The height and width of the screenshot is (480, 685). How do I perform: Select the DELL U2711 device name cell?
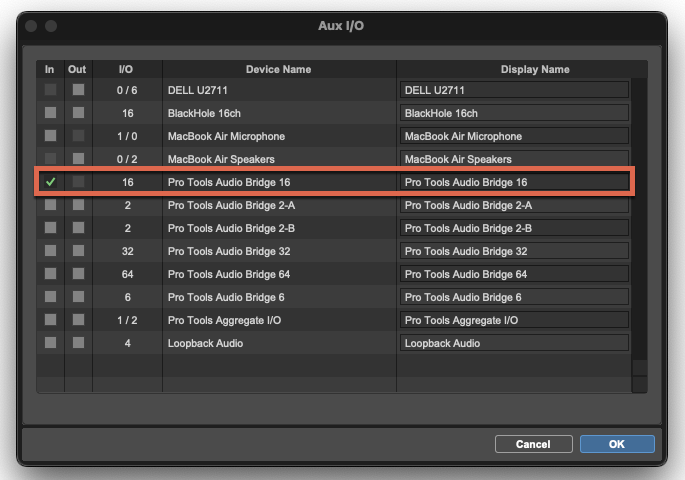click(x=279, y=90)
